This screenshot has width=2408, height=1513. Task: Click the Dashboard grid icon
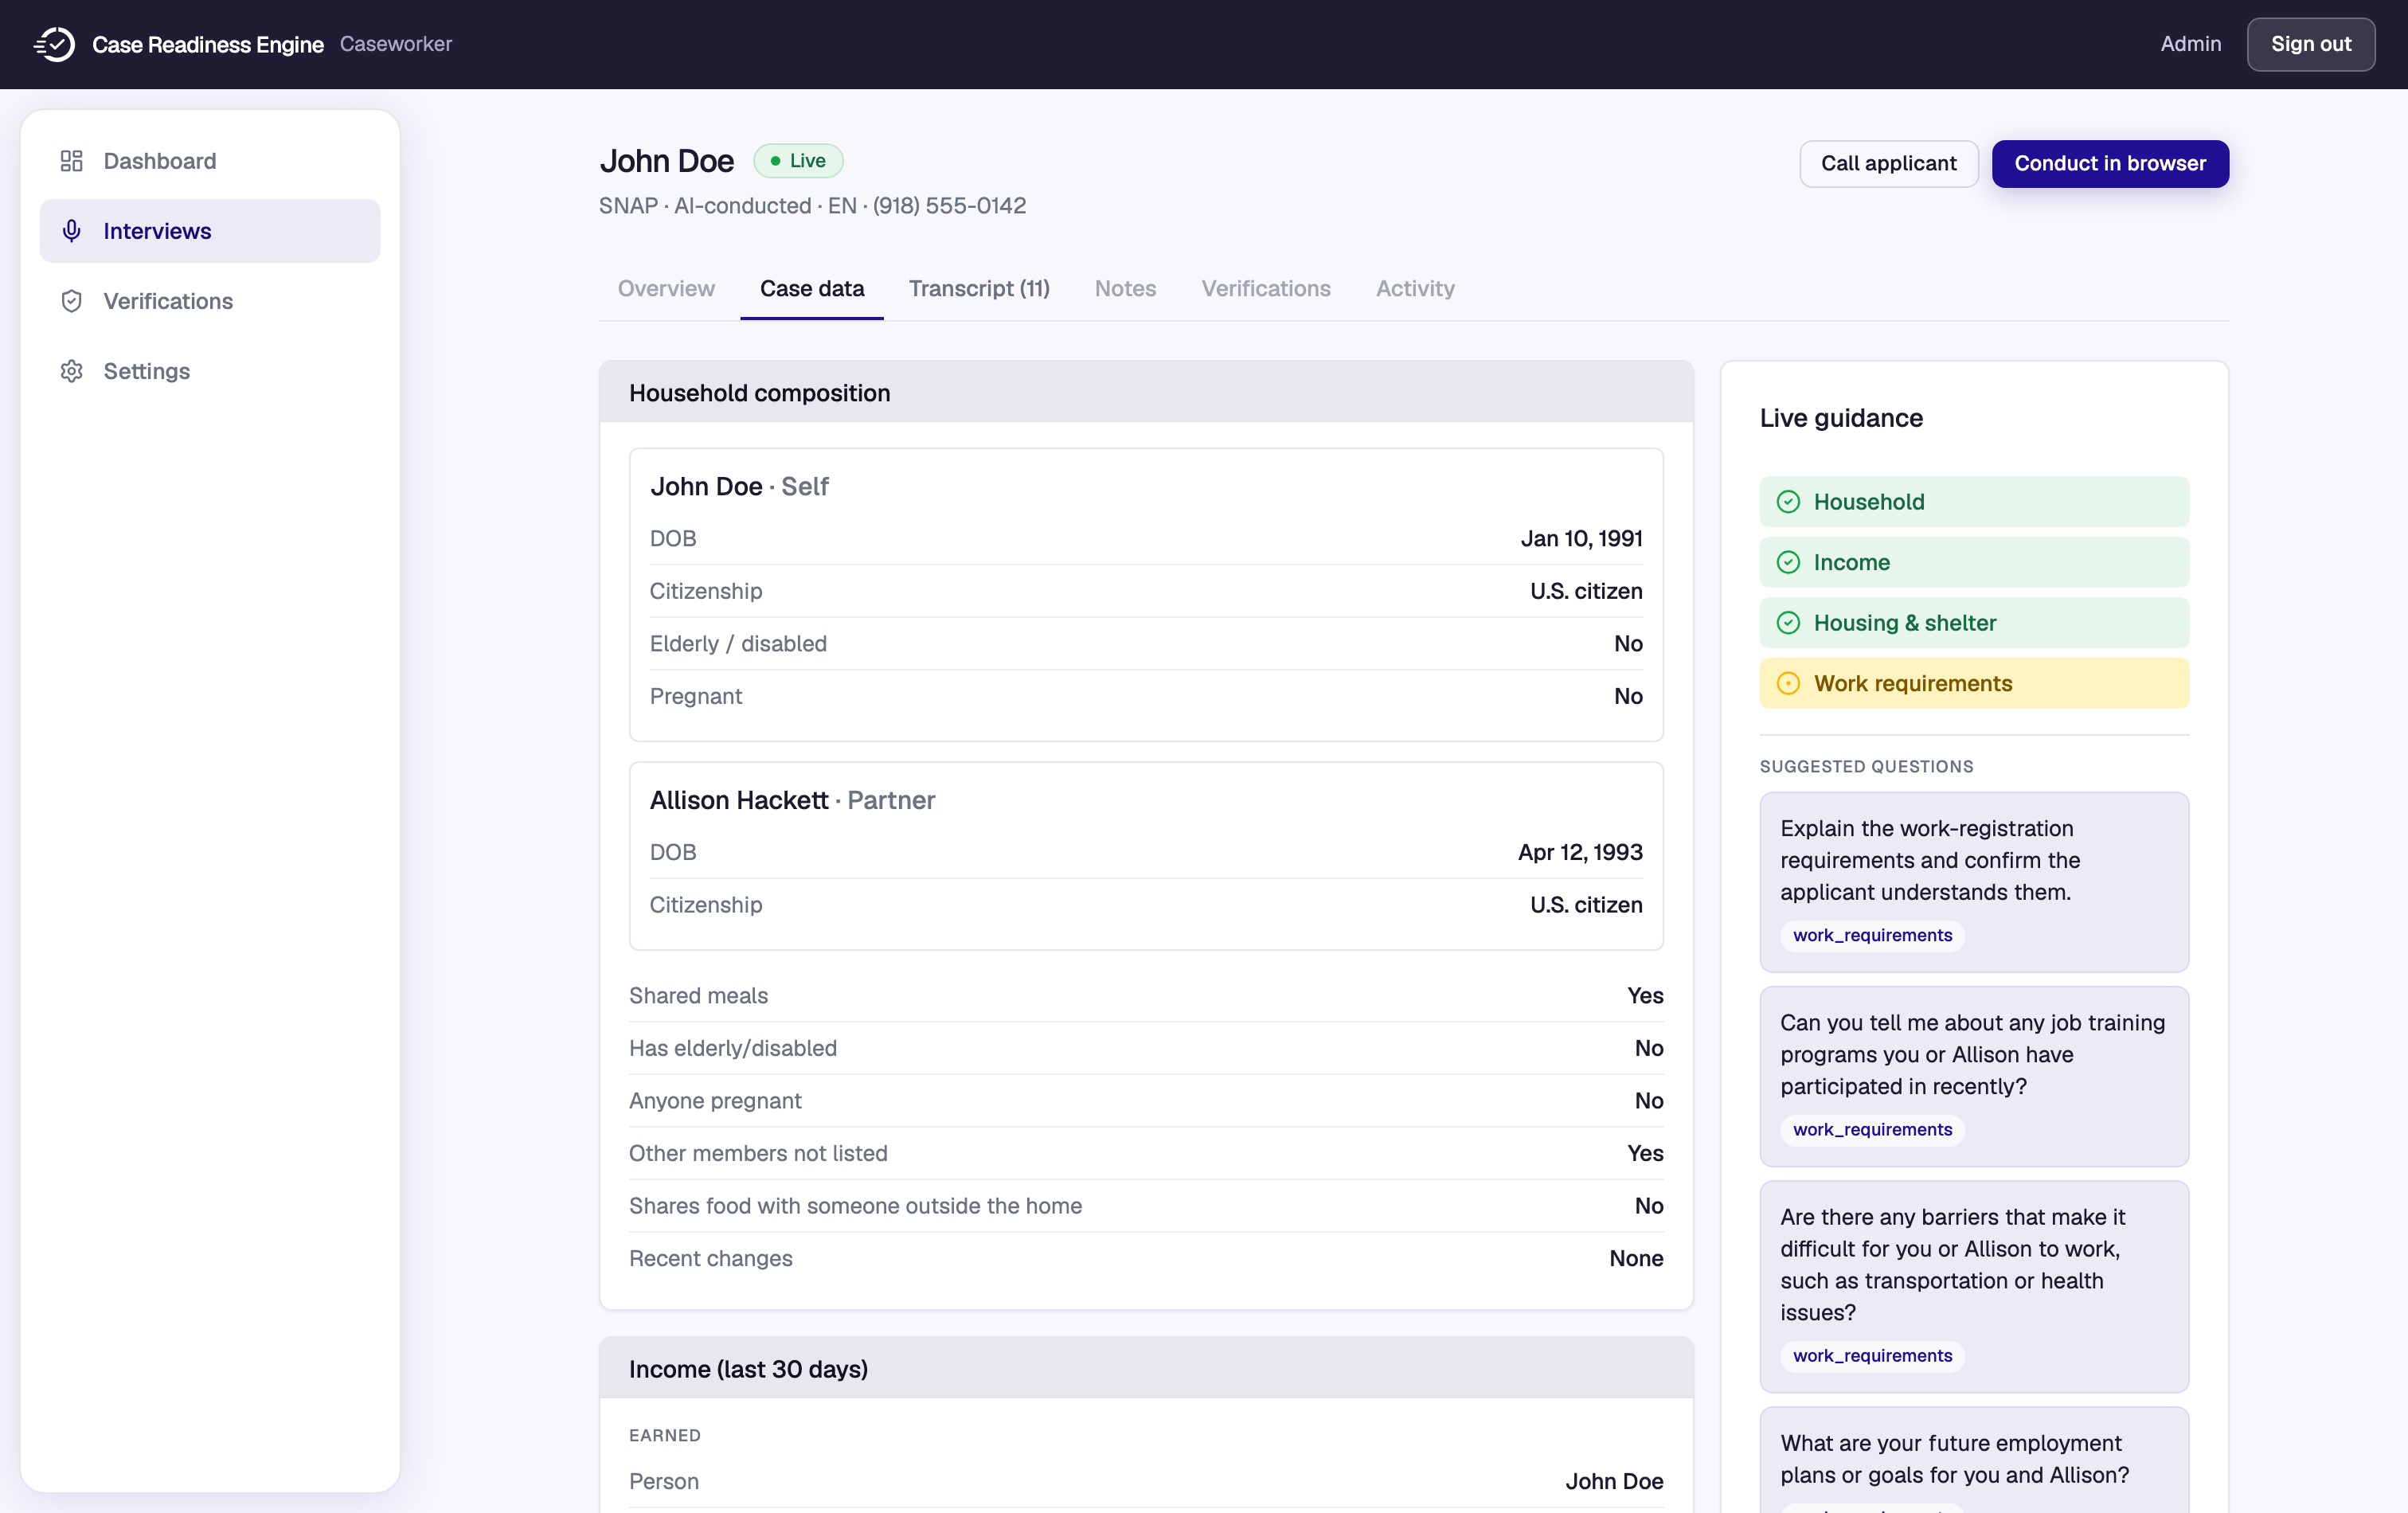pos(71,161)
